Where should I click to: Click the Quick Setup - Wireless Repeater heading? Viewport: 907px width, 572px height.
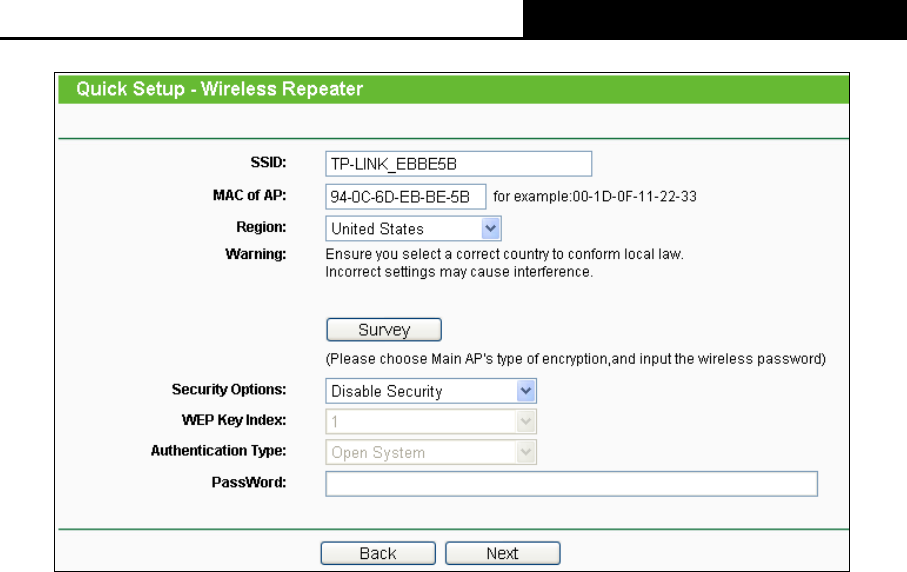[x=219, y=89]
